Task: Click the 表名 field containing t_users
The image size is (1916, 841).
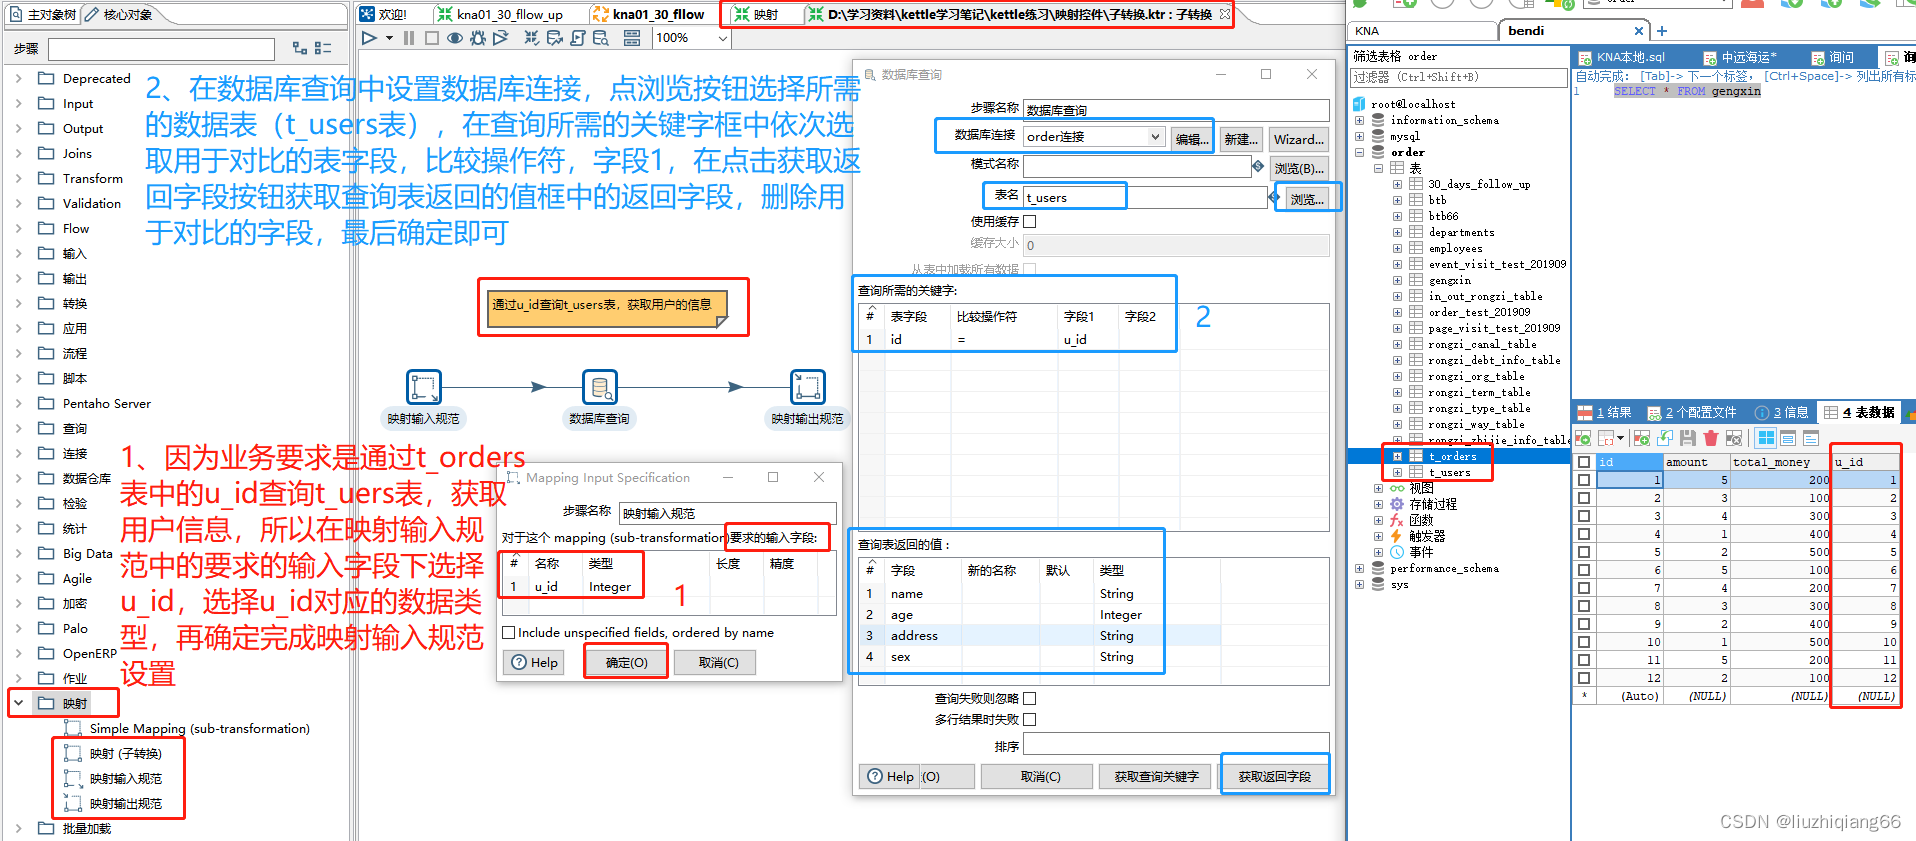Action: (x=1145, y=197)
